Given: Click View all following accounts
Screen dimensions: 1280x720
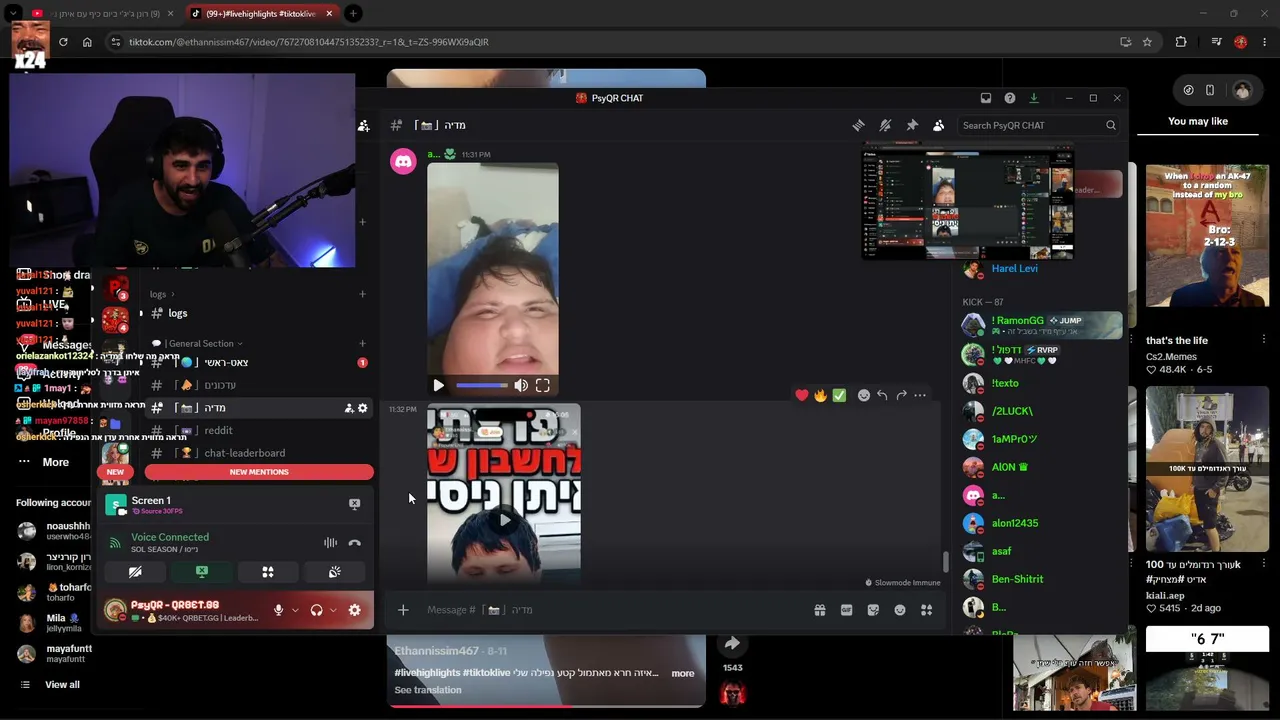Looking at the screenshot, I should coord(62,685).
